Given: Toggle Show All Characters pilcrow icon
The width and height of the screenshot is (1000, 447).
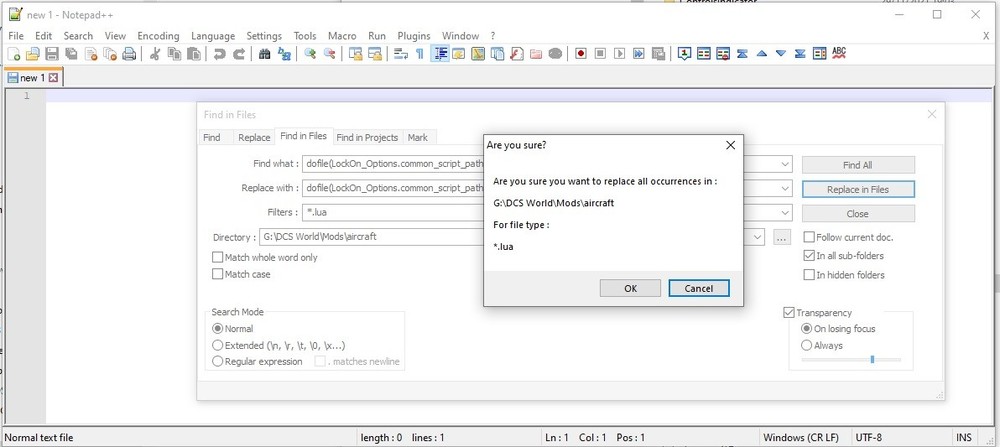Looking at the screenshot, I should [x=420, y=54].
